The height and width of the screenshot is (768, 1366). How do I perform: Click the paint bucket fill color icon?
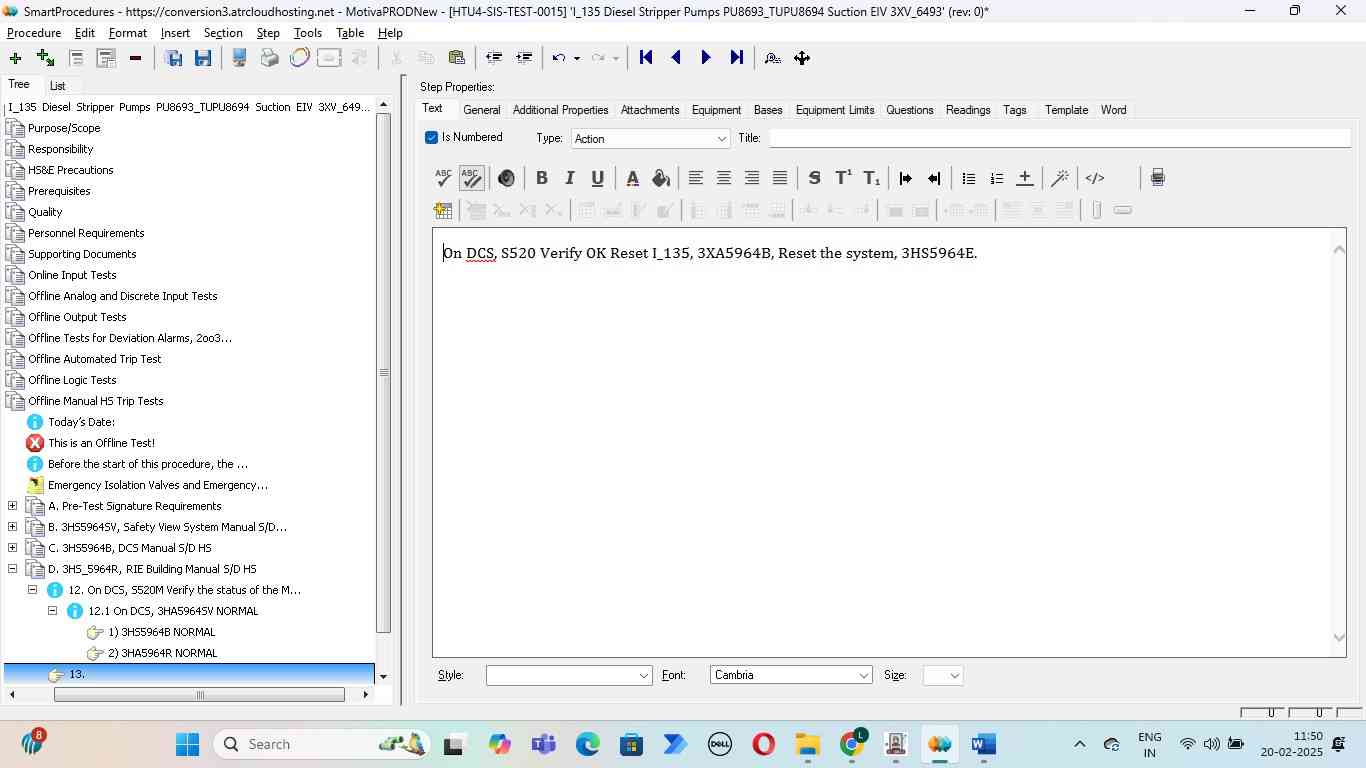pos(660,178)
